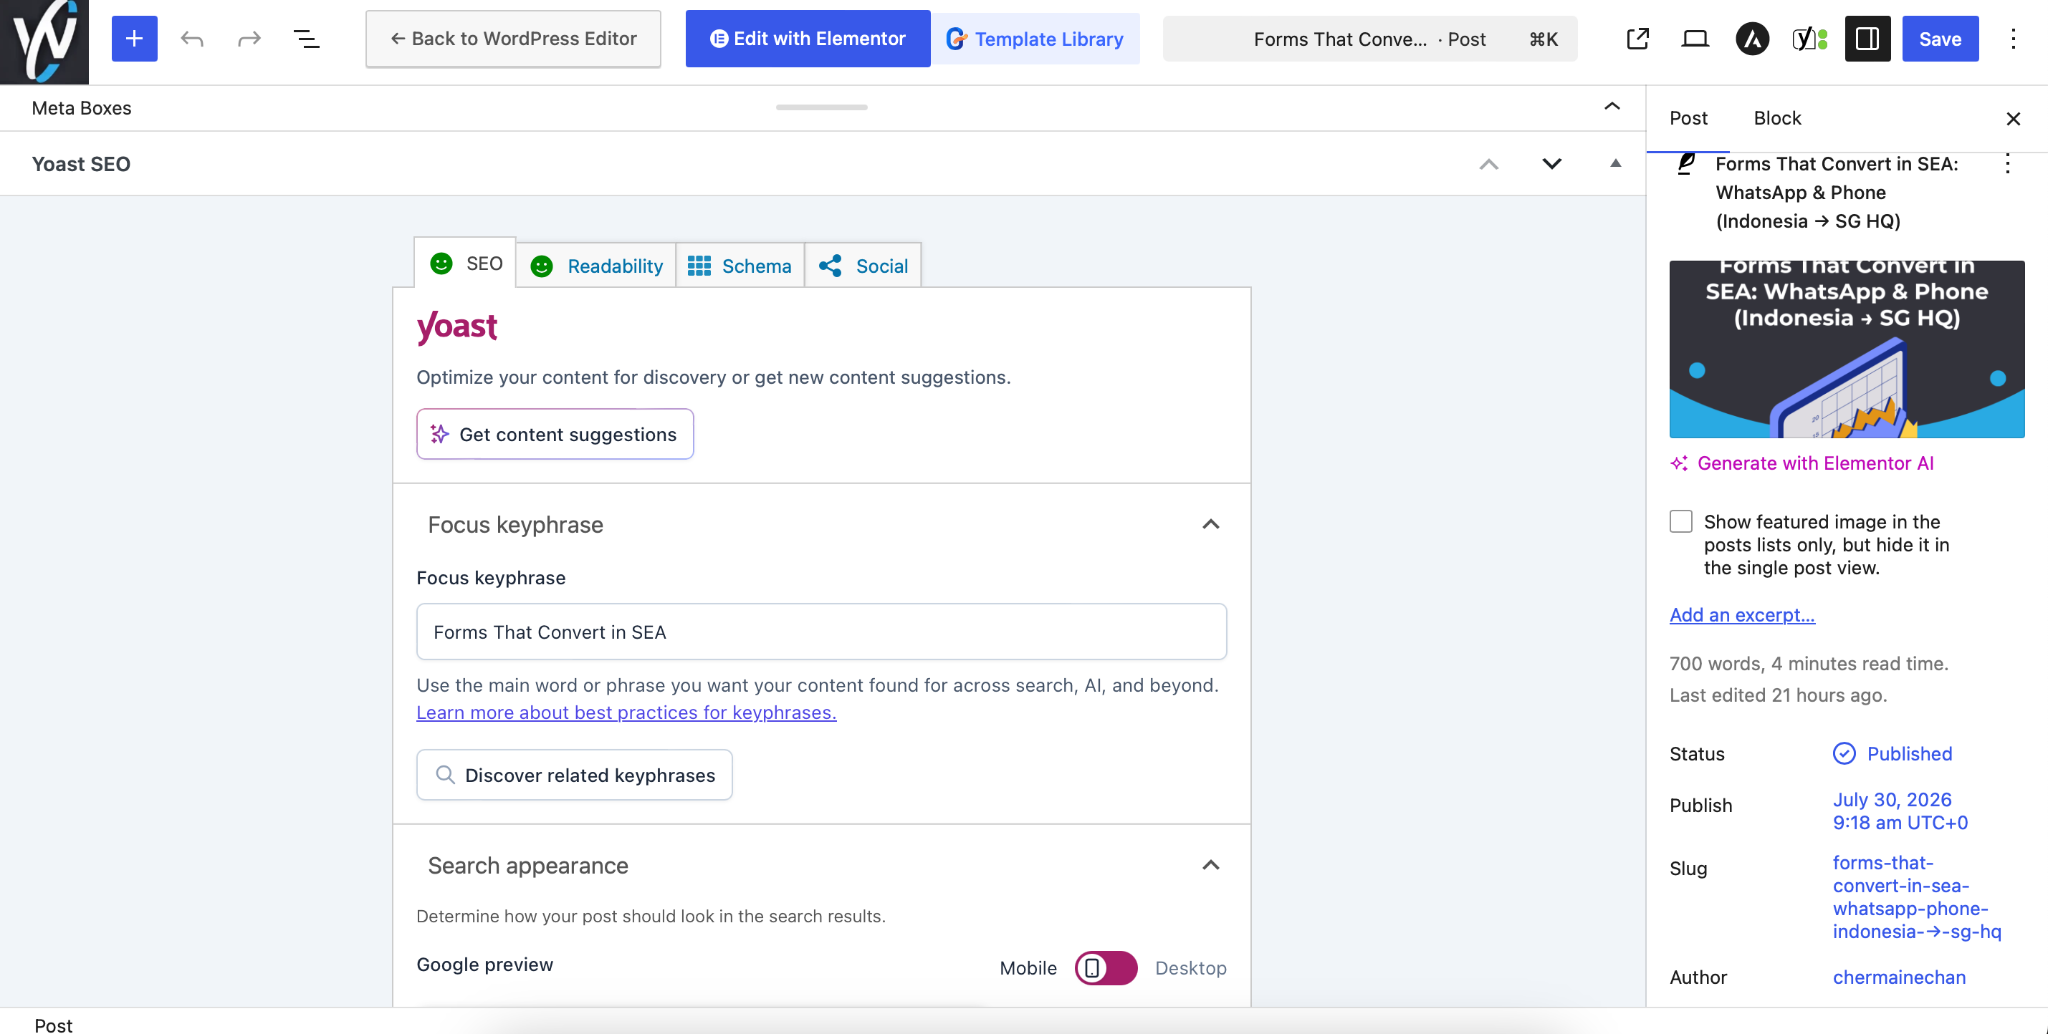The image size is (2048, 1034).
Task: Toggle Mobile/Desktop Google preview switch
Action: (x=1106, y=968)
